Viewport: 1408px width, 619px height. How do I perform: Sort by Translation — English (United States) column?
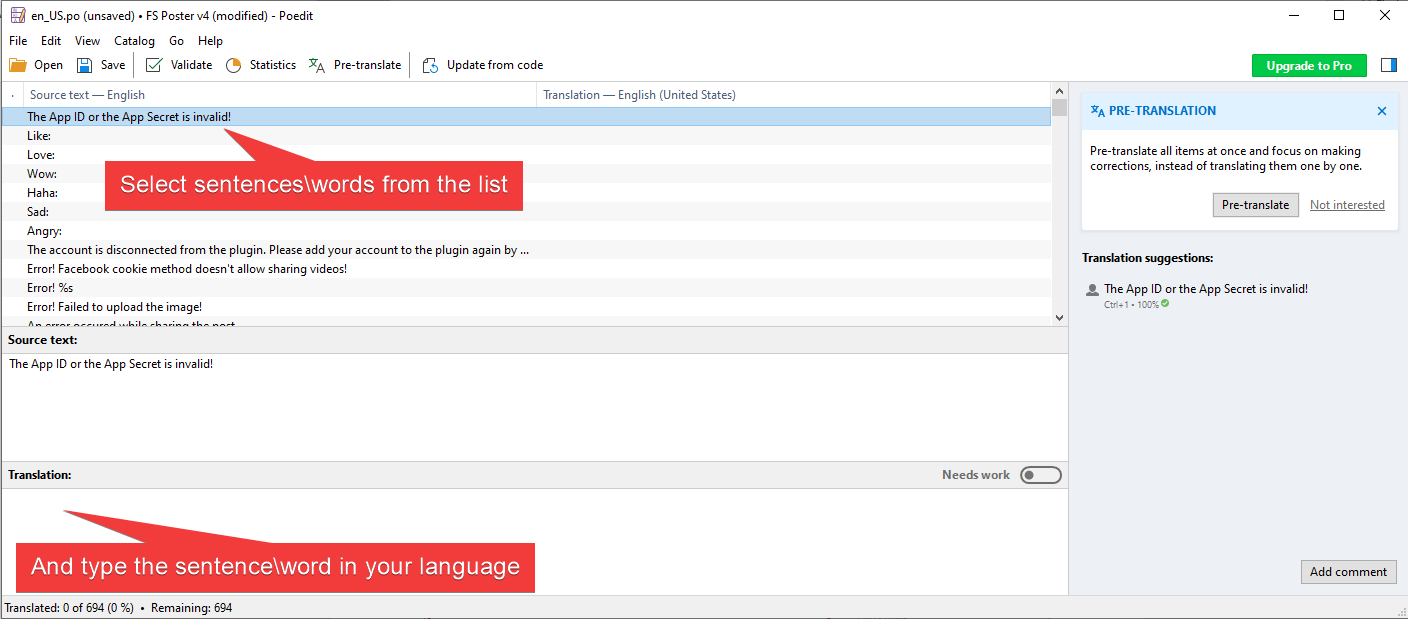point(794,95)
